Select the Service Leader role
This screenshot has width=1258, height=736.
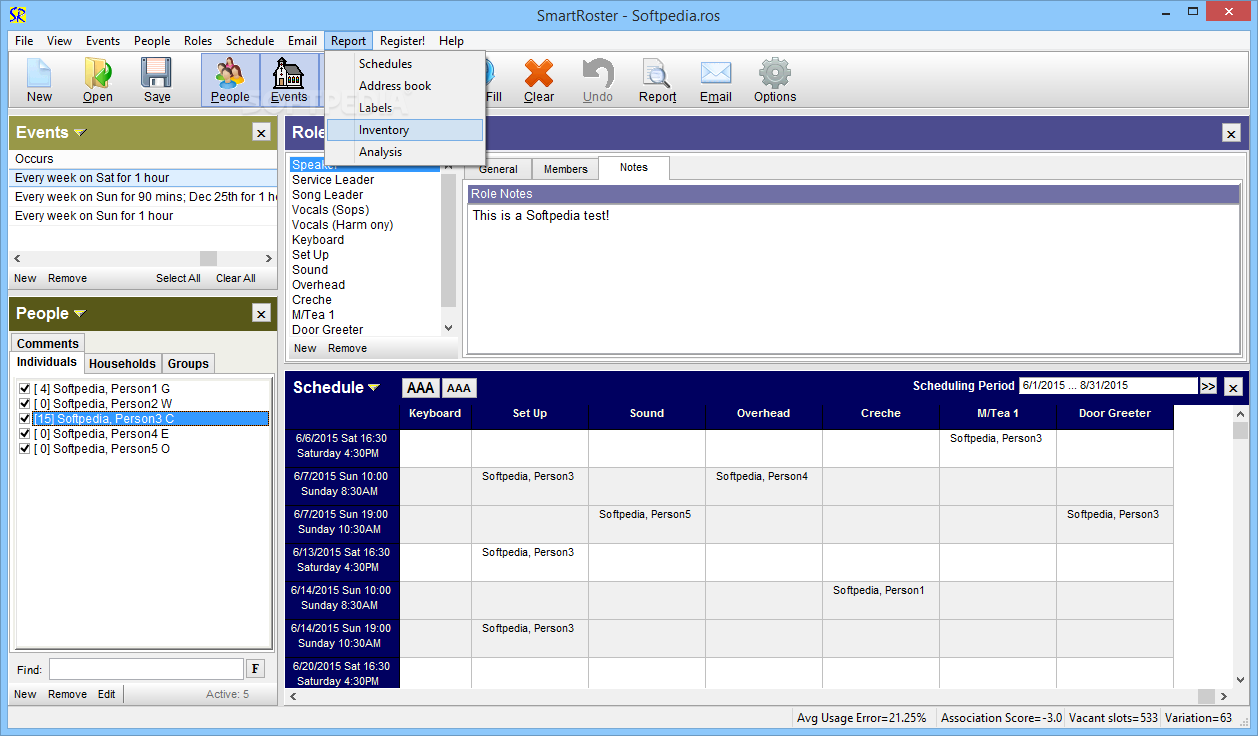coord(333,180)
